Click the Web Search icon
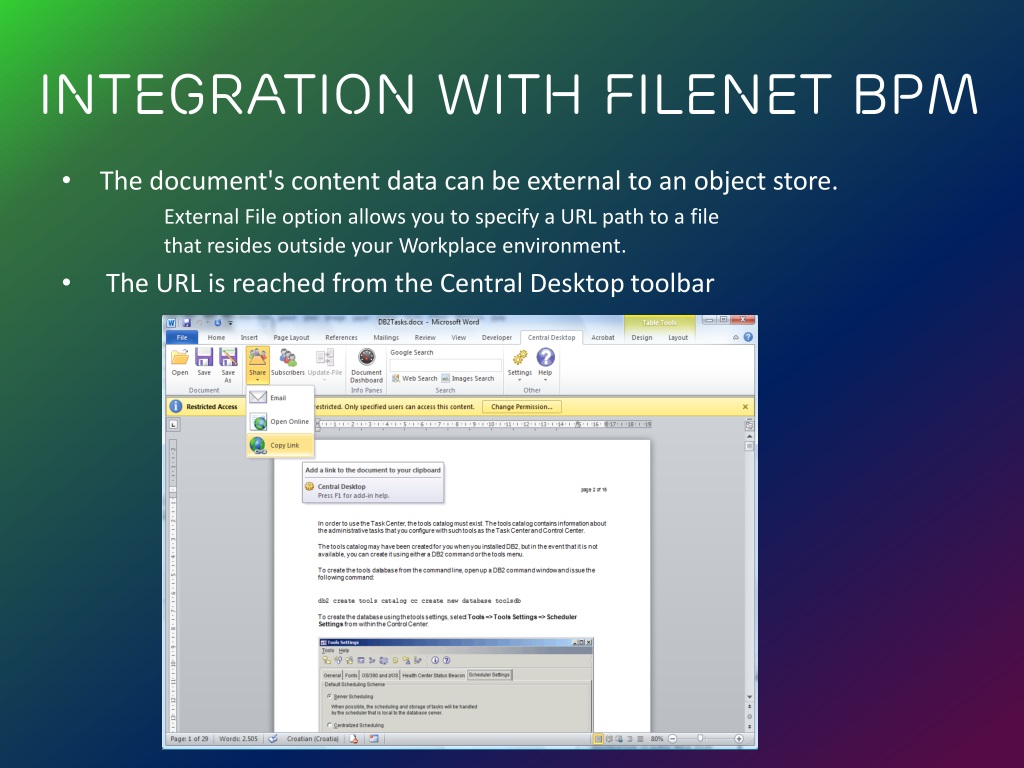Screen dimensions: 1024x768 (x=396, y=379)
